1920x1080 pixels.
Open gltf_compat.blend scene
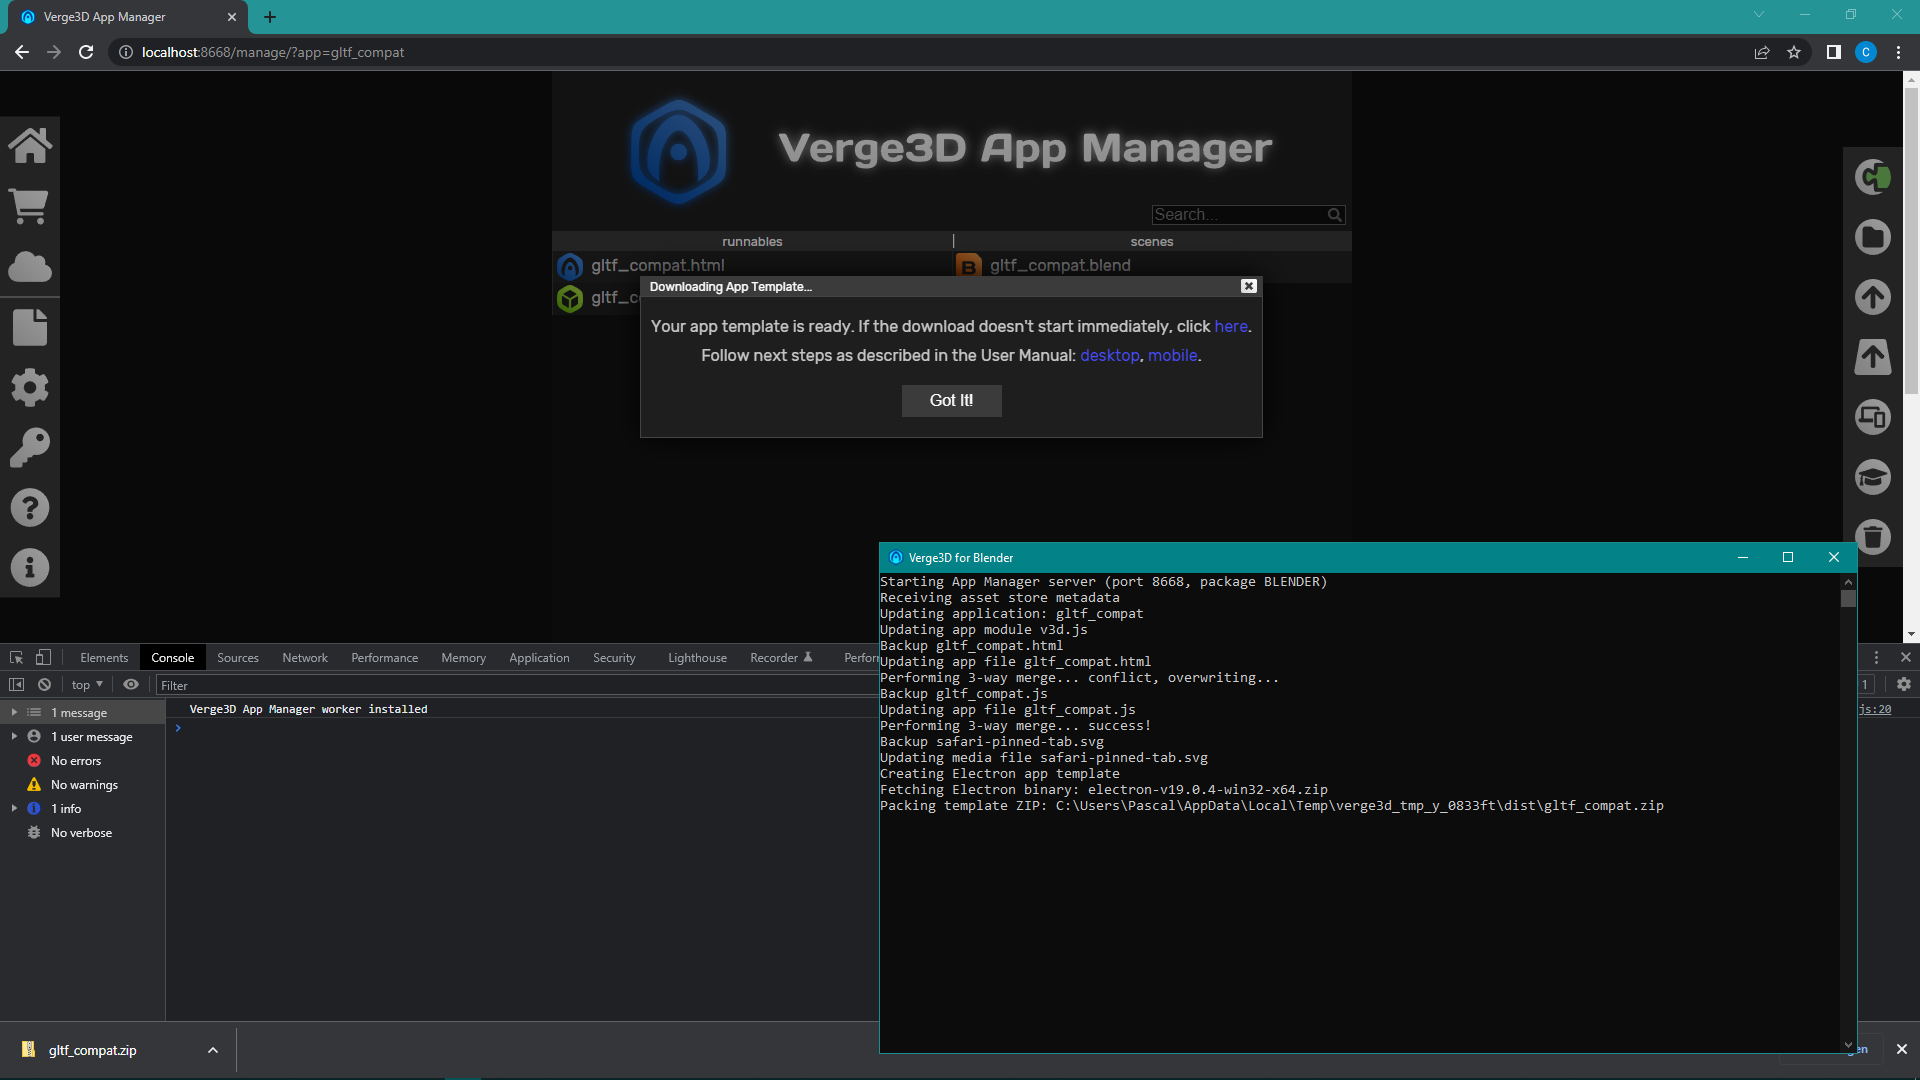coord(1060,266)
